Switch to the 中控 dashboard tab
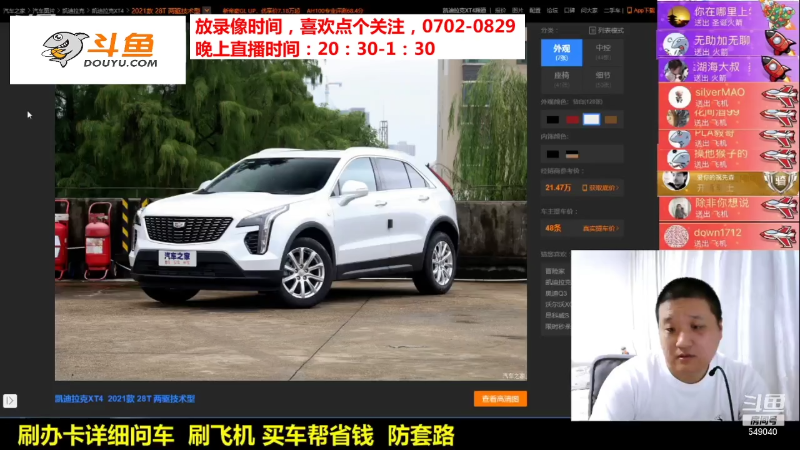 pos(603,53)
